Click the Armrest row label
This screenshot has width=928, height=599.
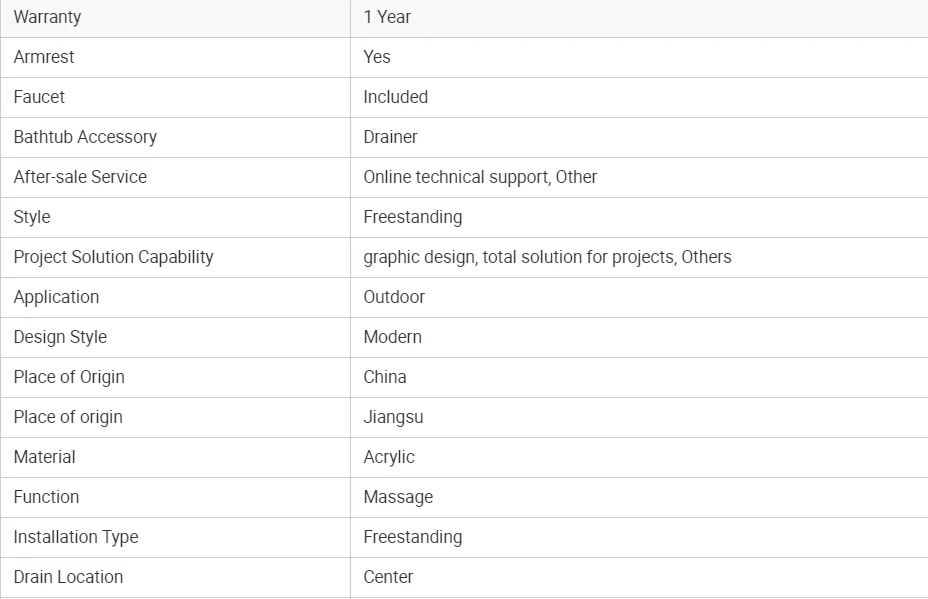(x=44, y=57)
